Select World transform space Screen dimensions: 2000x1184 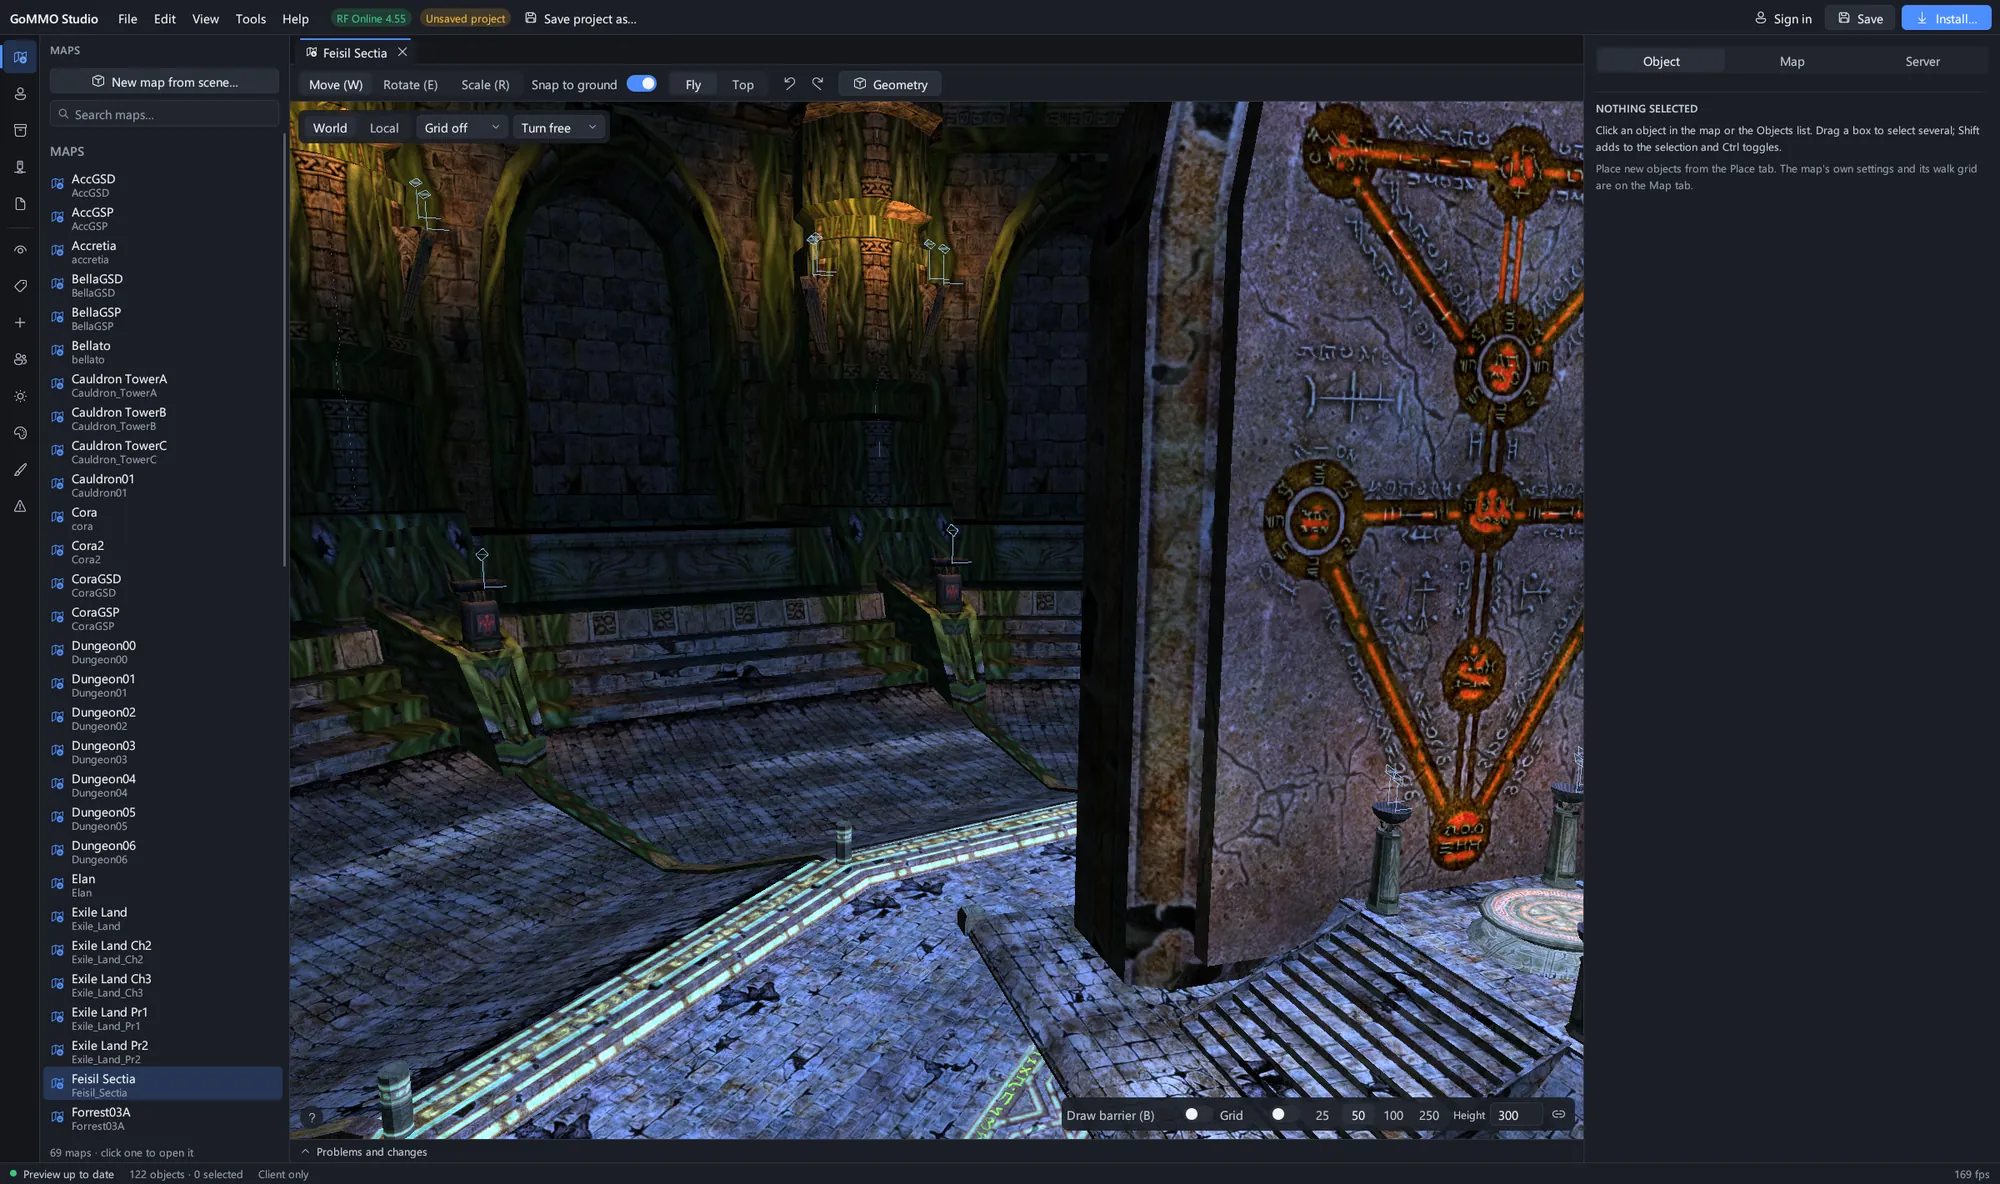[330, 128]
